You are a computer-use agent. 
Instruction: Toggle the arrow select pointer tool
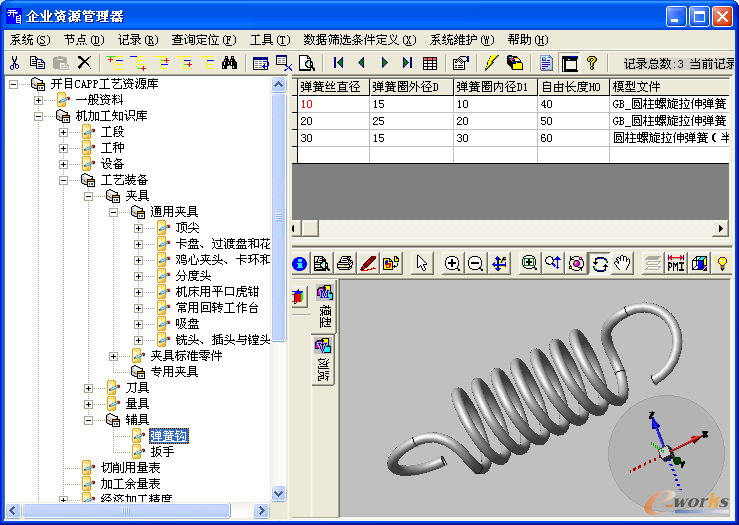click(x=421, y=263)
